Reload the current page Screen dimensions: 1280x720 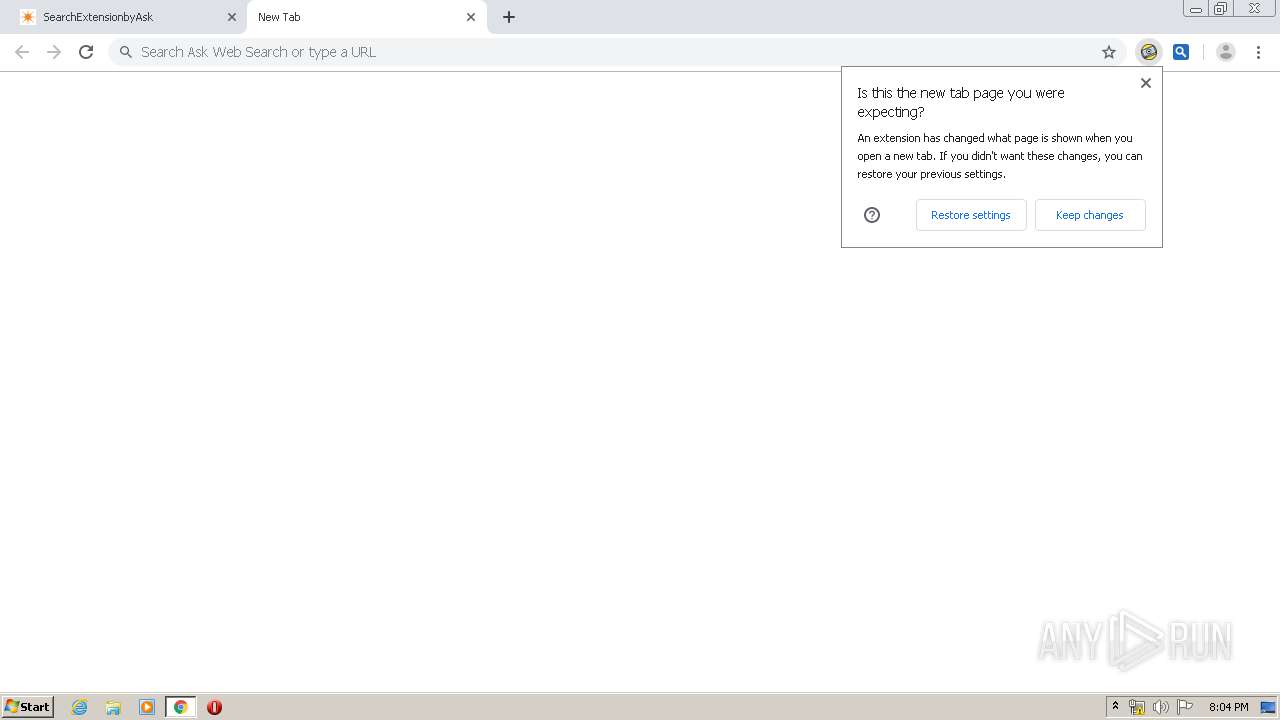pos(86,52)
